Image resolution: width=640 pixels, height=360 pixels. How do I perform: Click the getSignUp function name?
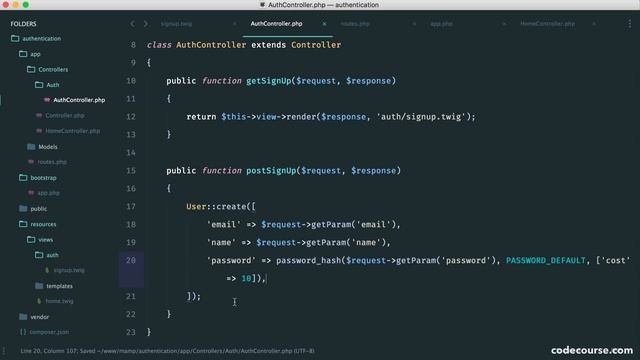[269, 81]
